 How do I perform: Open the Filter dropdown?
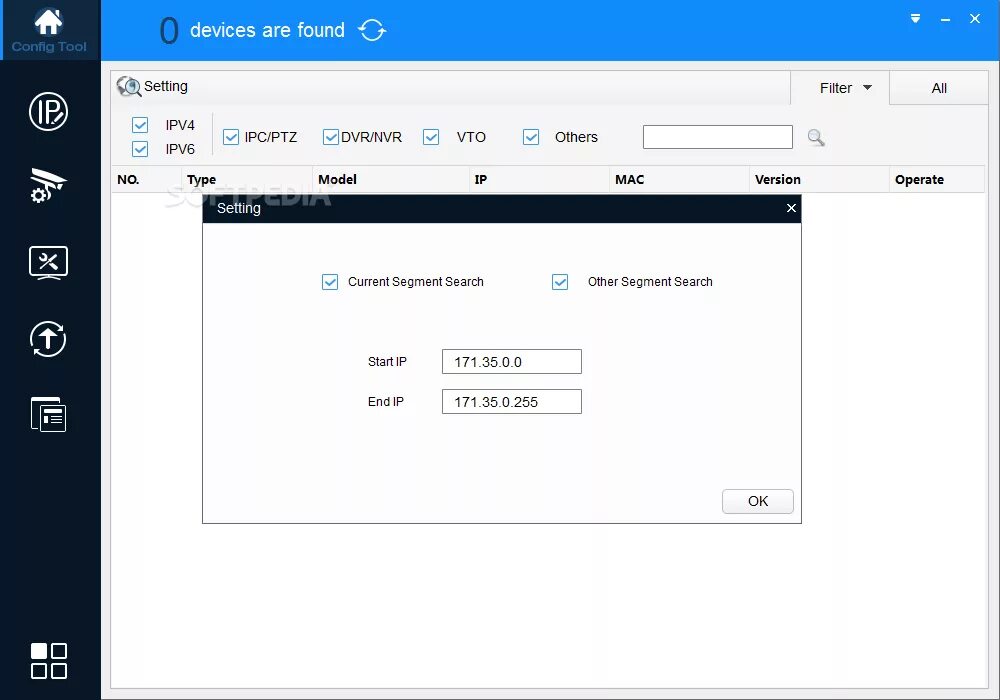tap(839, 87)
